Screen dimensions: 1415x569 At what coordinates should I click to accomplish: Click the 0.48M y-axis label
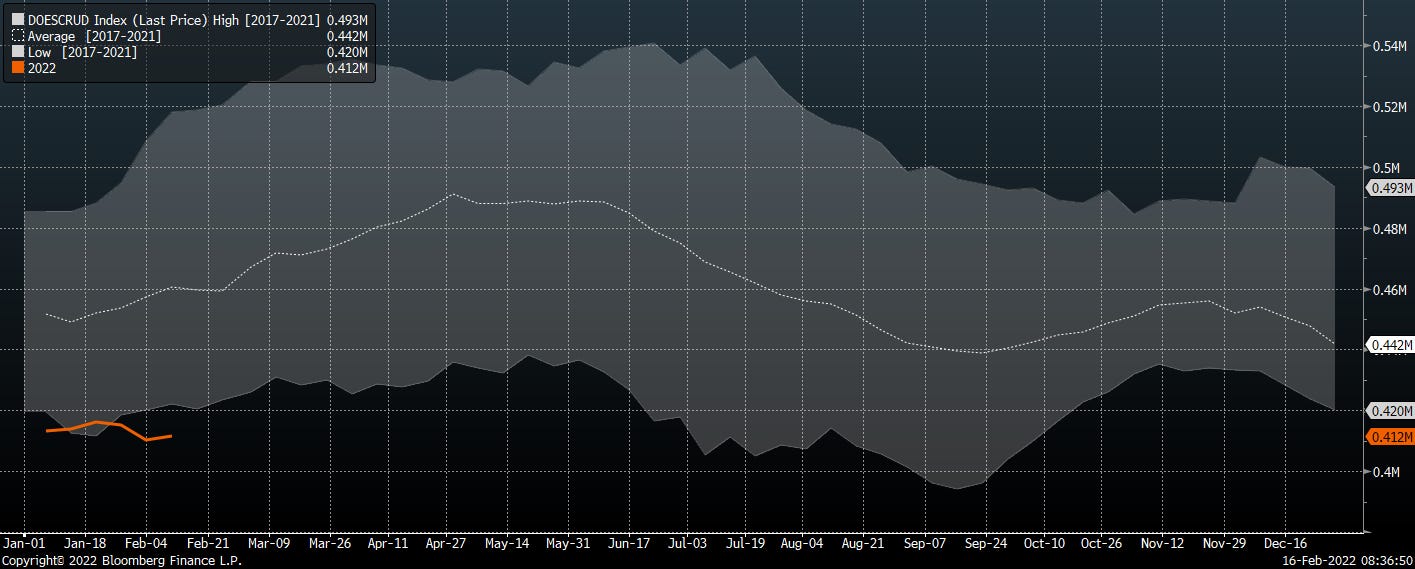[x=1388, y=229]
